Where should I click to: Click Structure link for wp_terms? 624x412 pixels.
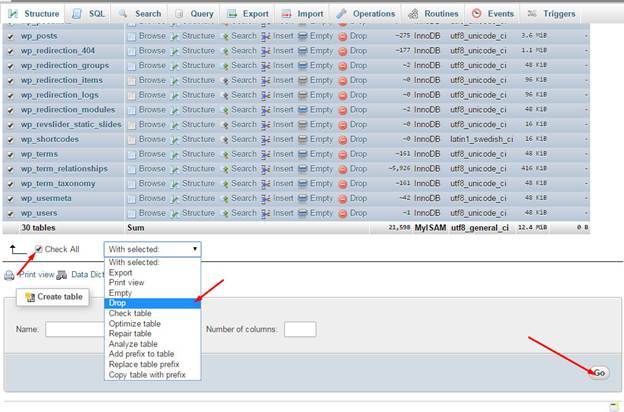pyautogui.click(x=198, y=154)
